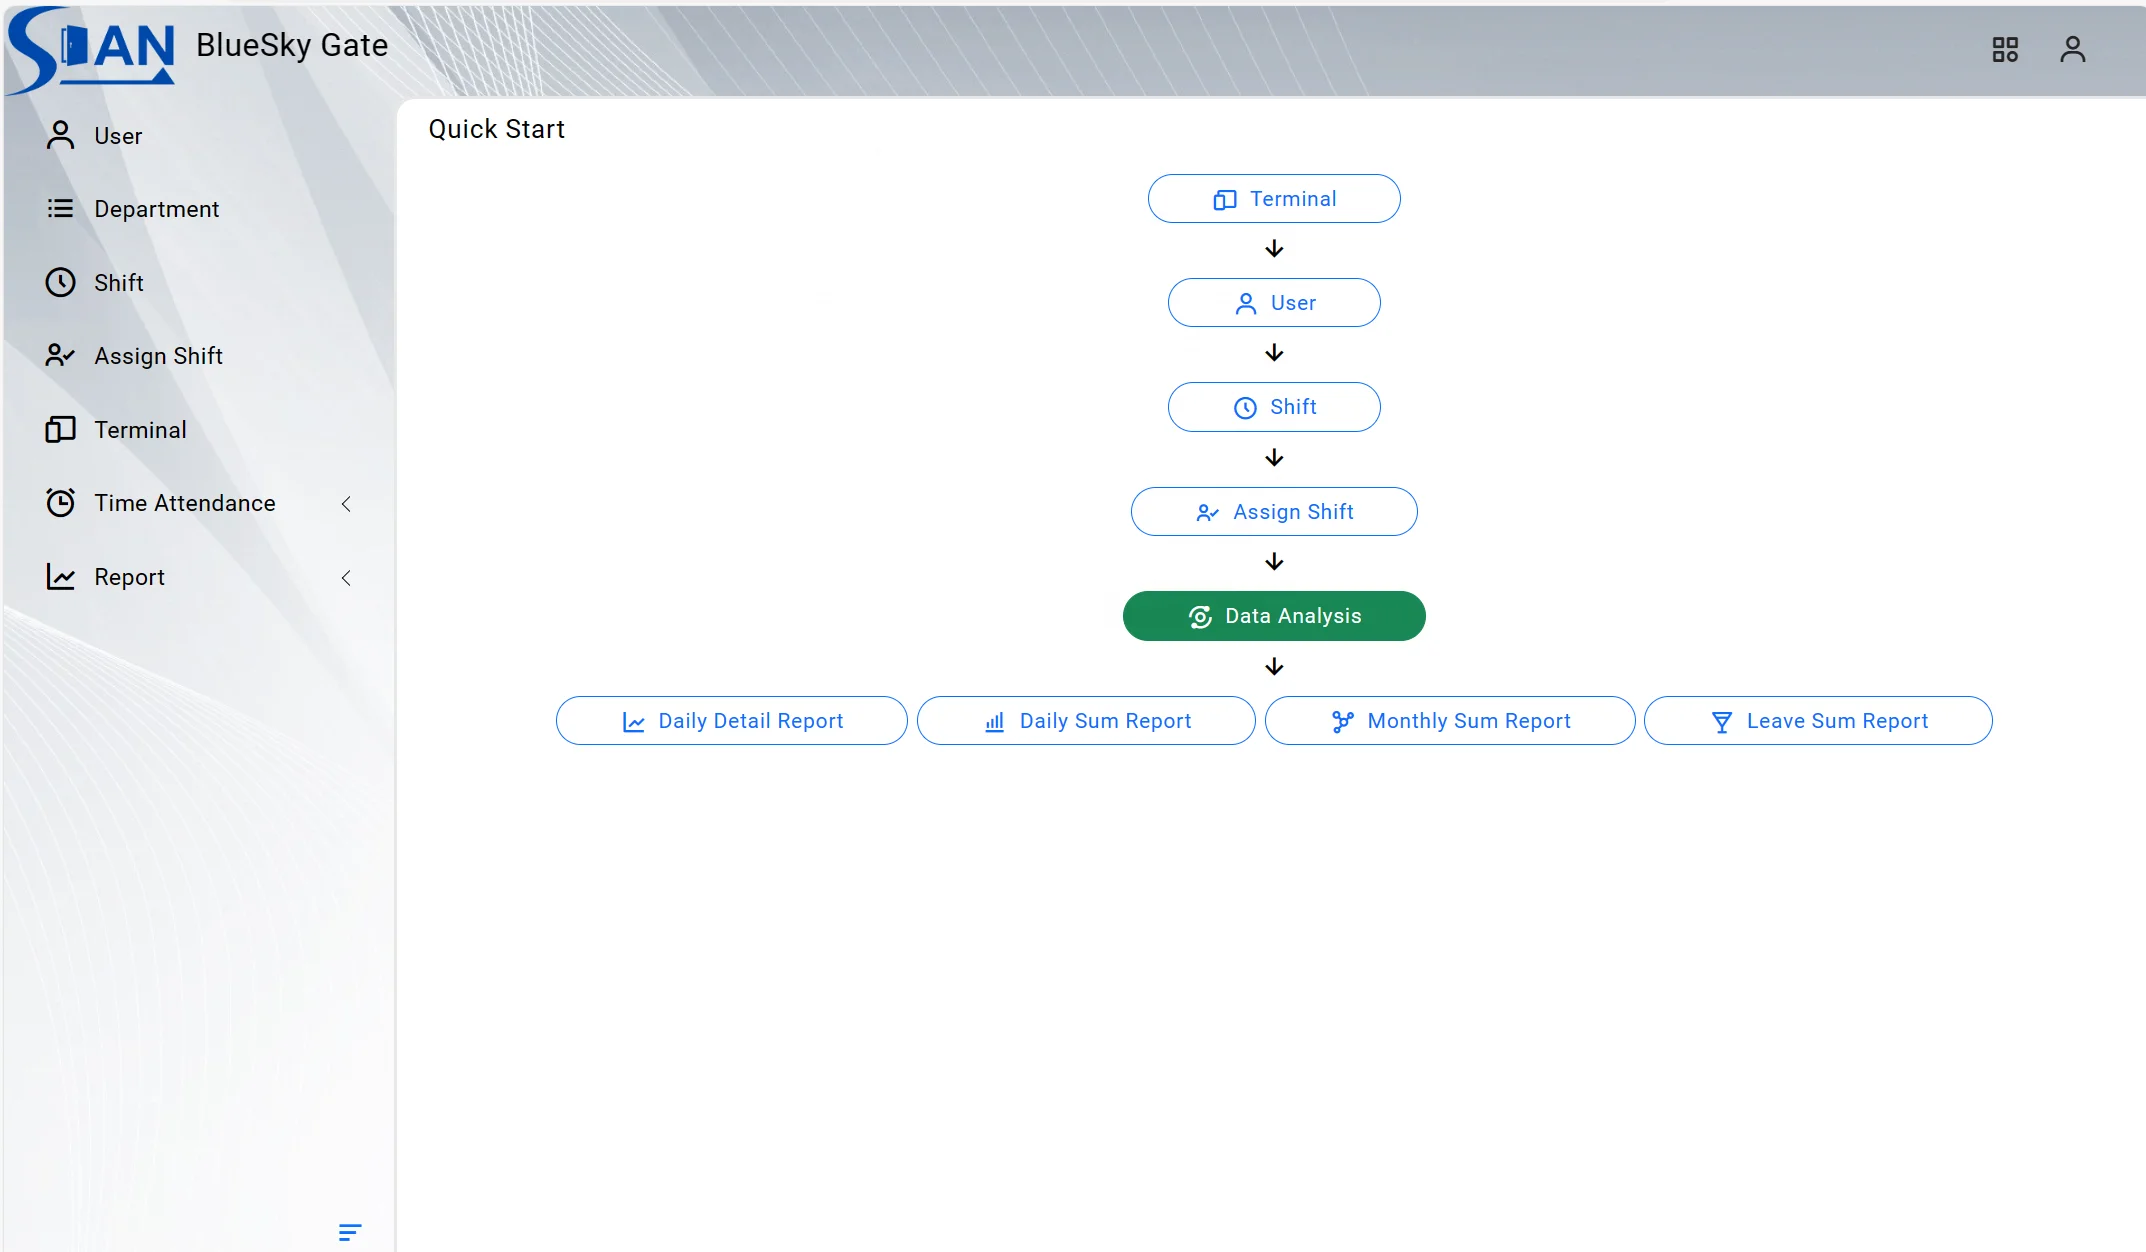This screenshot has width=2146, height=1252.
Task: Select the User icon in the sidebar
Action: click(59, 135)
